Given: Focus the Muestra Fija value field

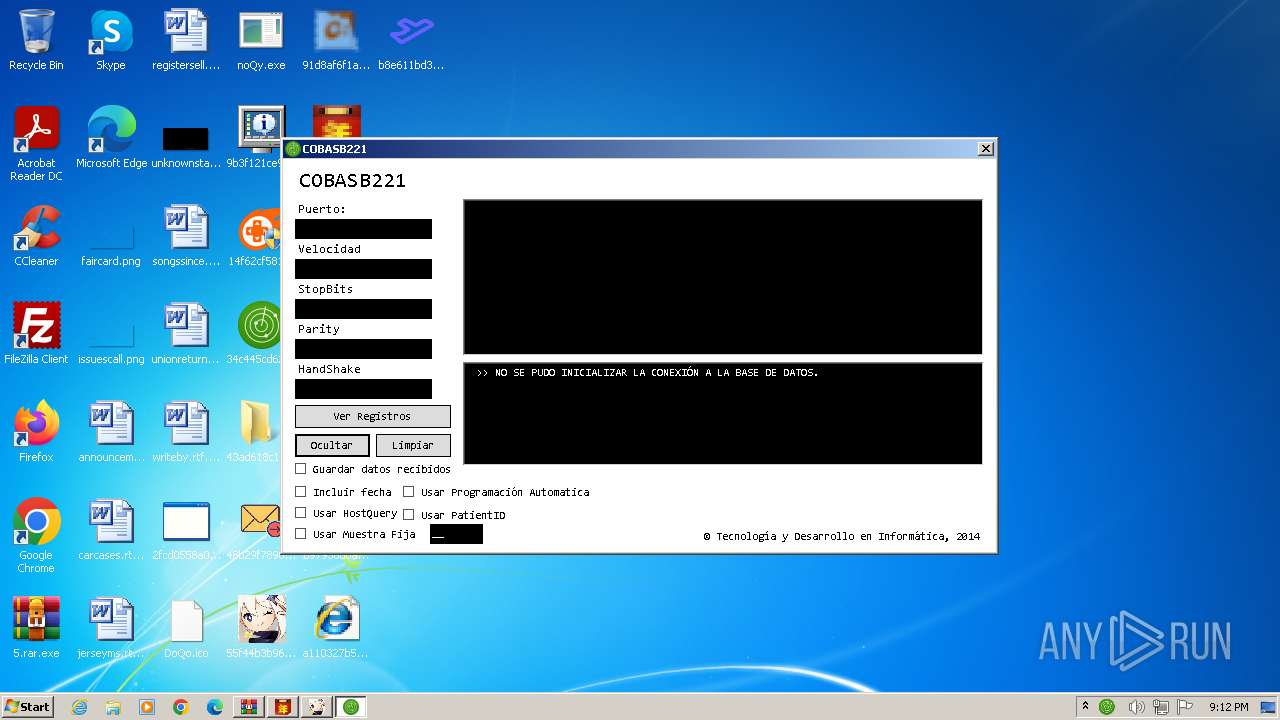Looking at the screenshot, I should click(456, 534).
